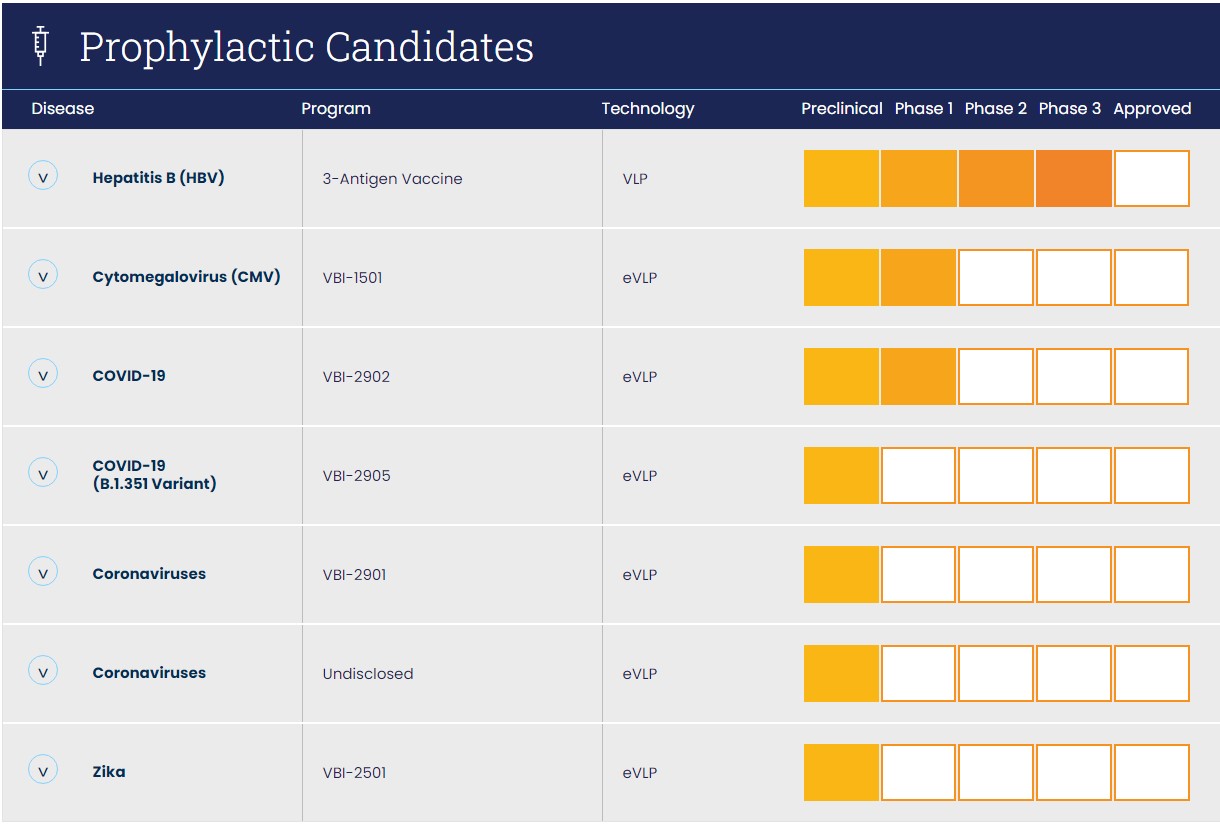Expand the Zika row chevron
The image size is (1220, 824).
43,771
